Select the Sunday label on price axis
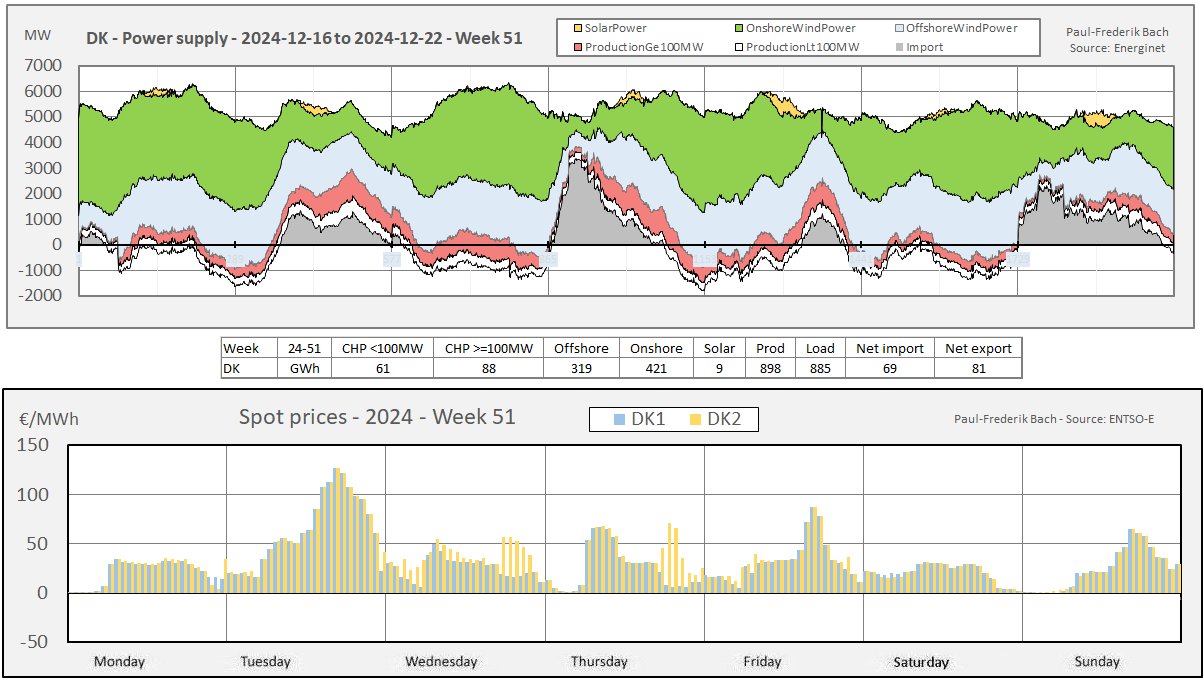 [x=1097, y=661]
